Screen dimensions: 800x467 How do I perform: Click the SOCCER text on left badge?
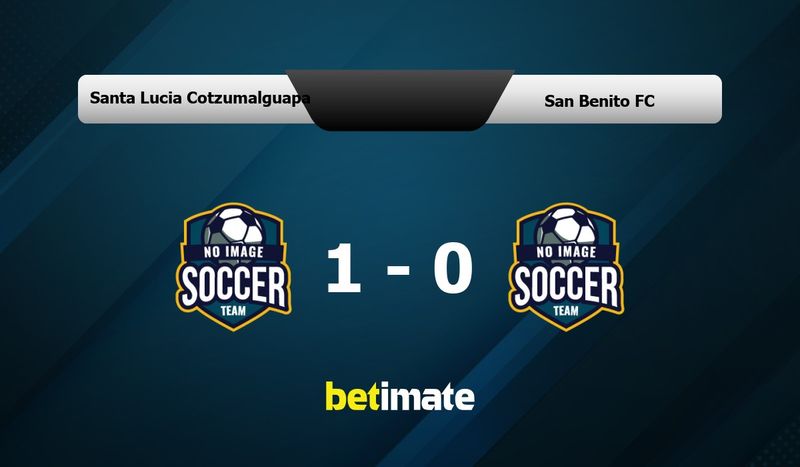234,285
